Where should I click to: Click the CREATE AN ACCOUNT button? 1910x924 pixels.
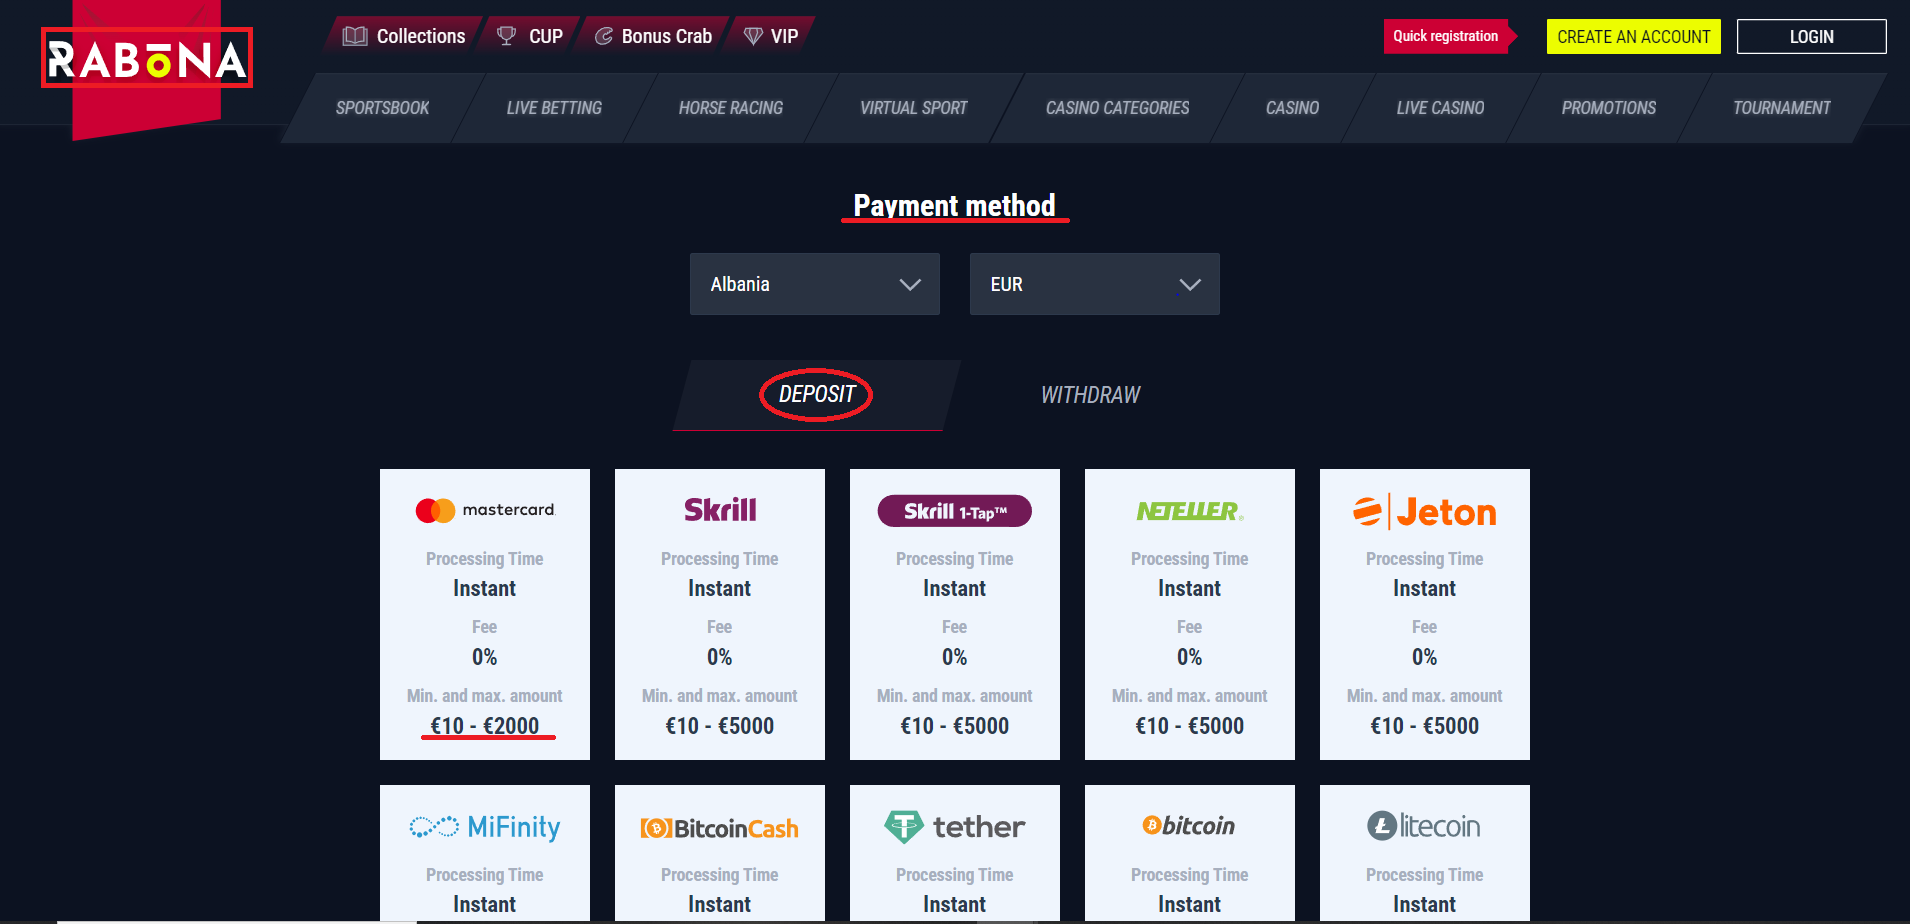(1634, 37)
